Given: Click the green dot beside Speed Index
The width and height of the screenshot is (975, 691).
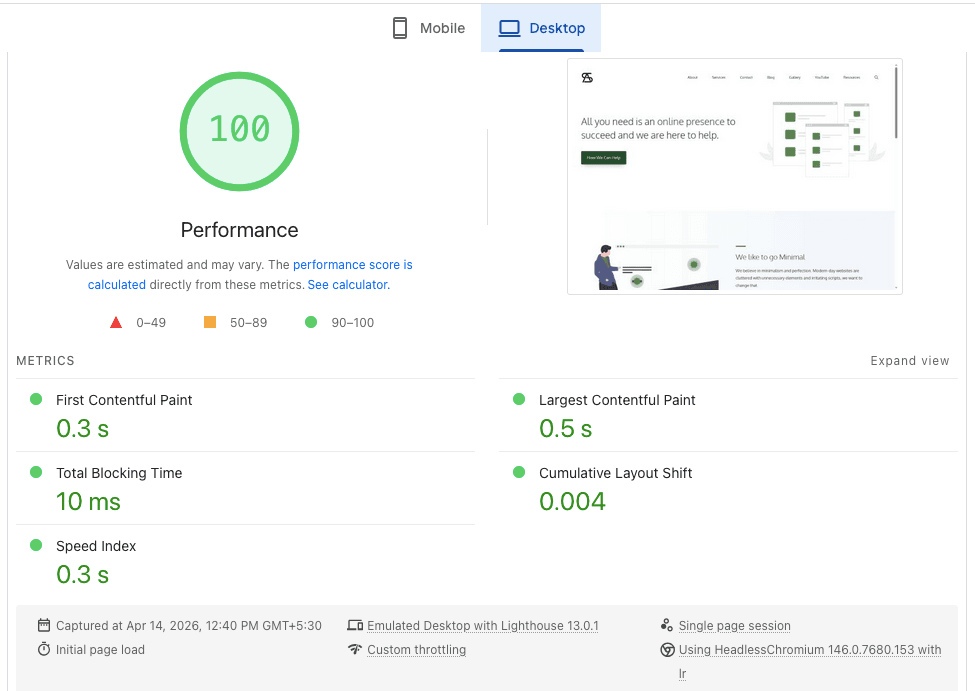Looking at the screenshot, I should point(36,544).
